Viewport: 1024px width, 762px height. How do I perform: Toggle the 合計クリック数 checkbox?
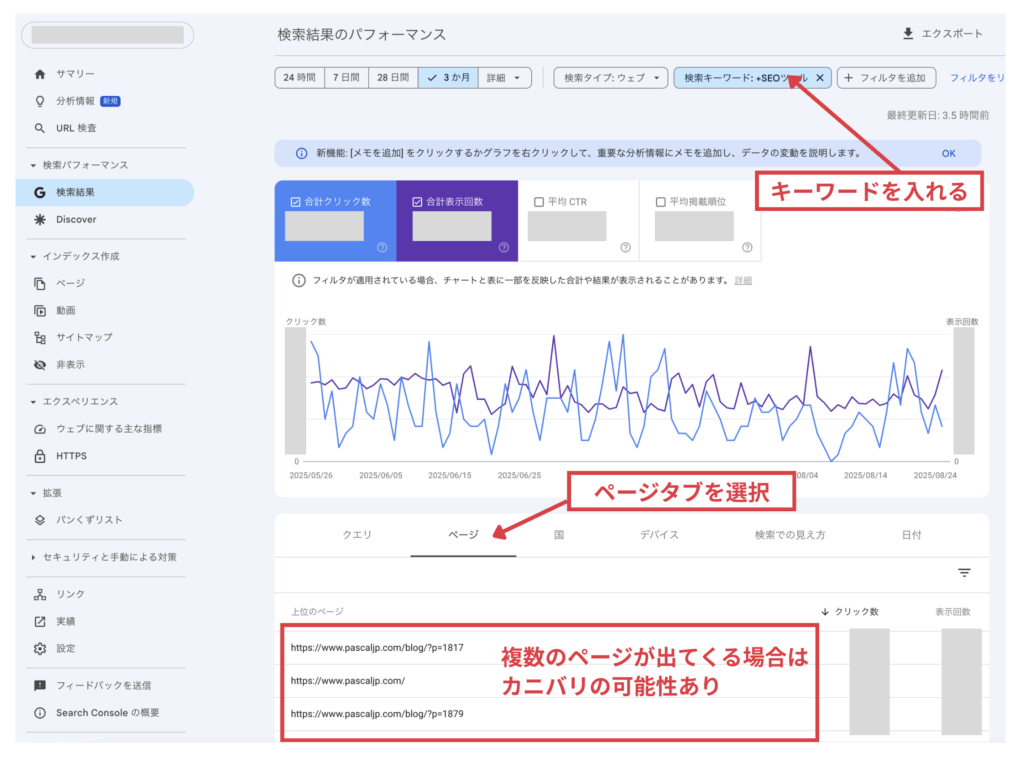tap(295, 202)
